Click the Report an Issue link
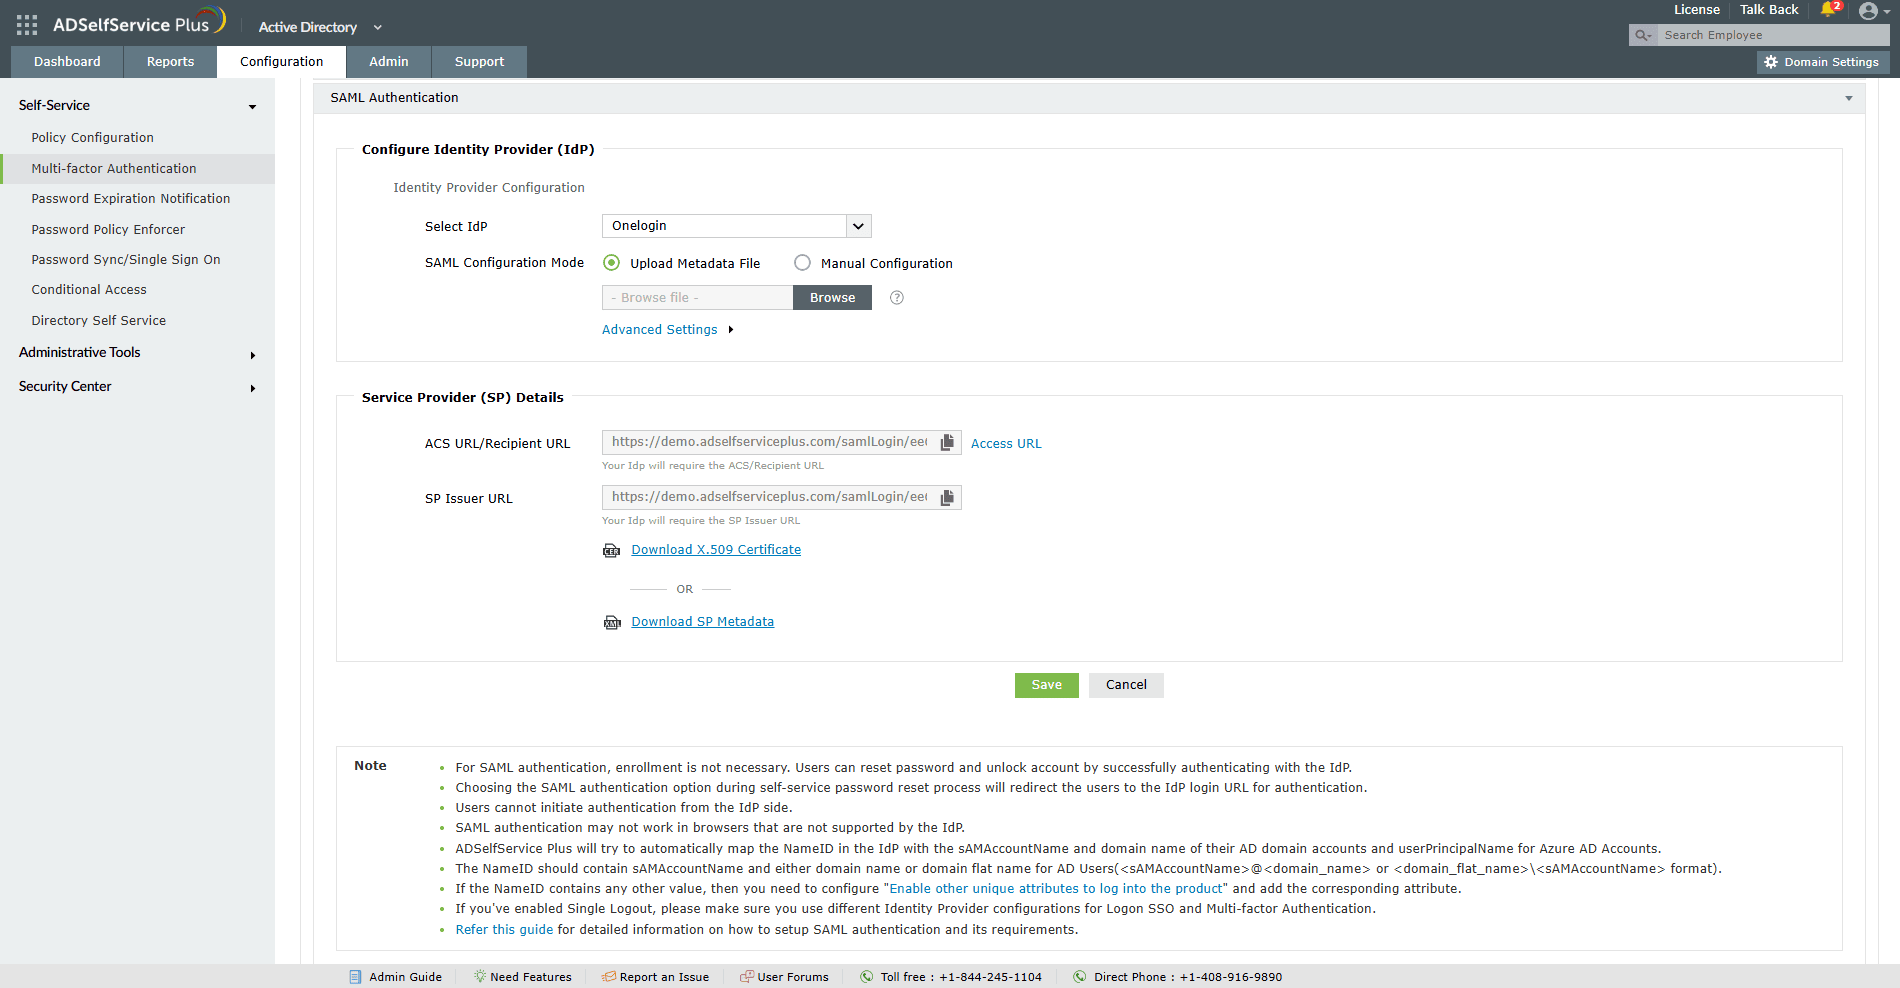 [x=664, y=977]
